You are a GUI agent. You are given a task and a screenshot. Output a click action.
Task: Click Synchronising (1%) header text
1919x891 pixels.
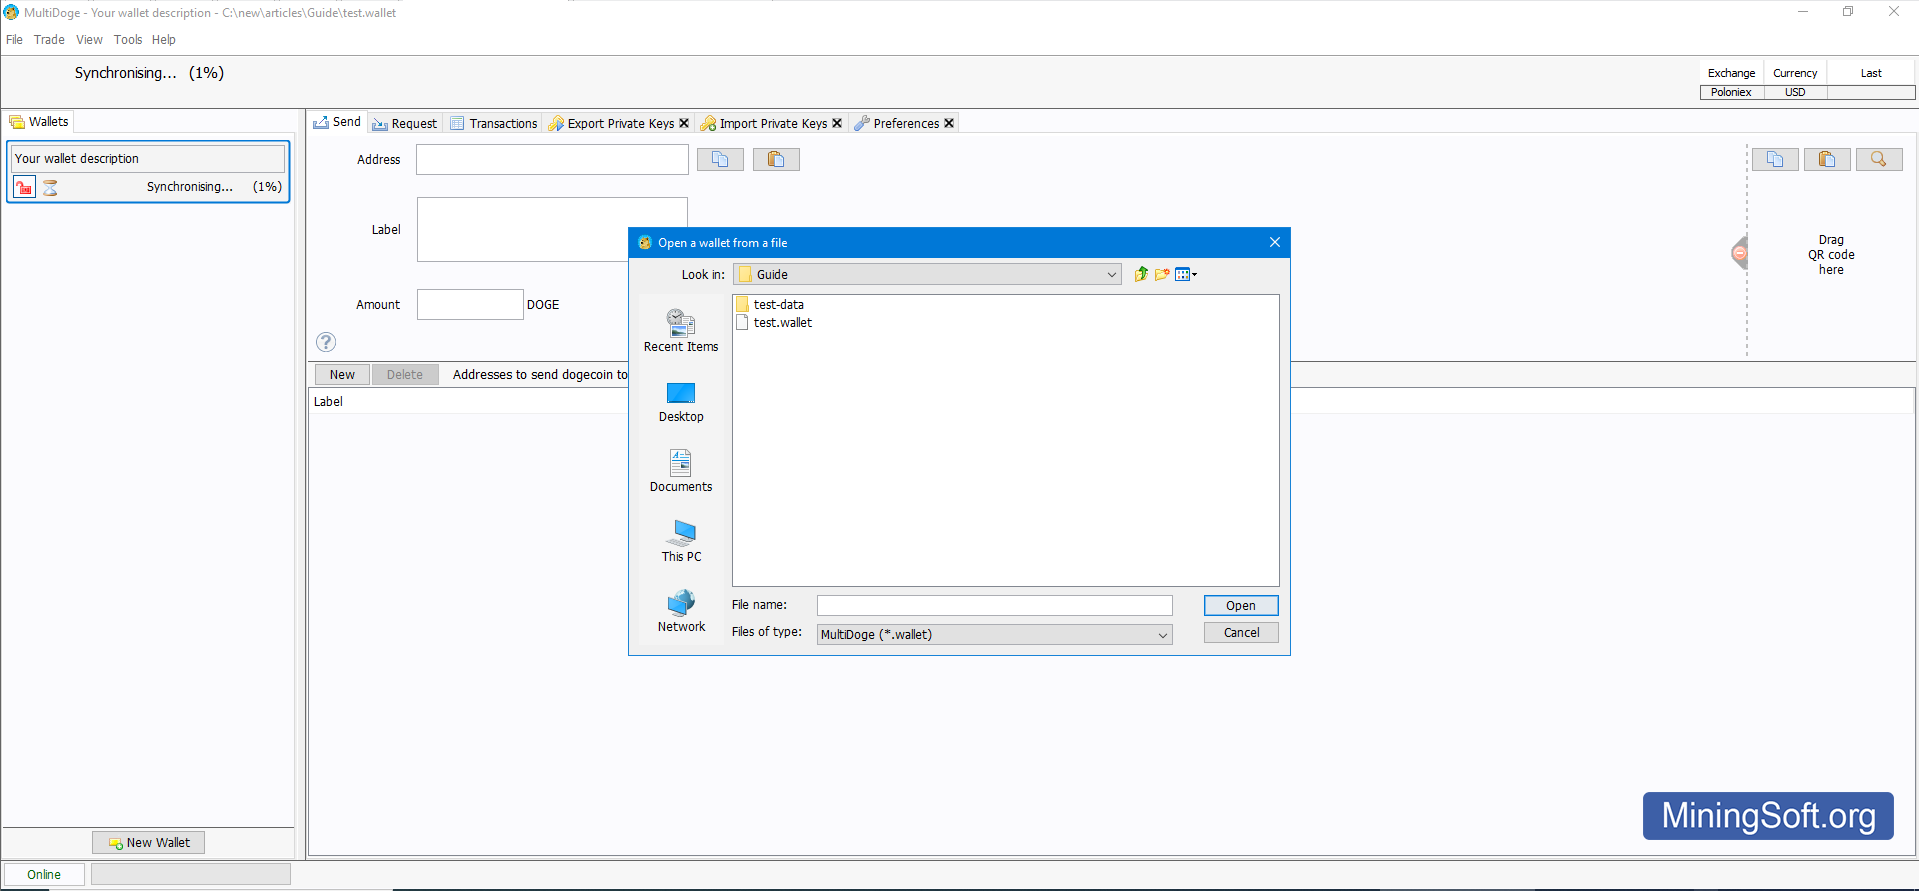click(149, 73)
